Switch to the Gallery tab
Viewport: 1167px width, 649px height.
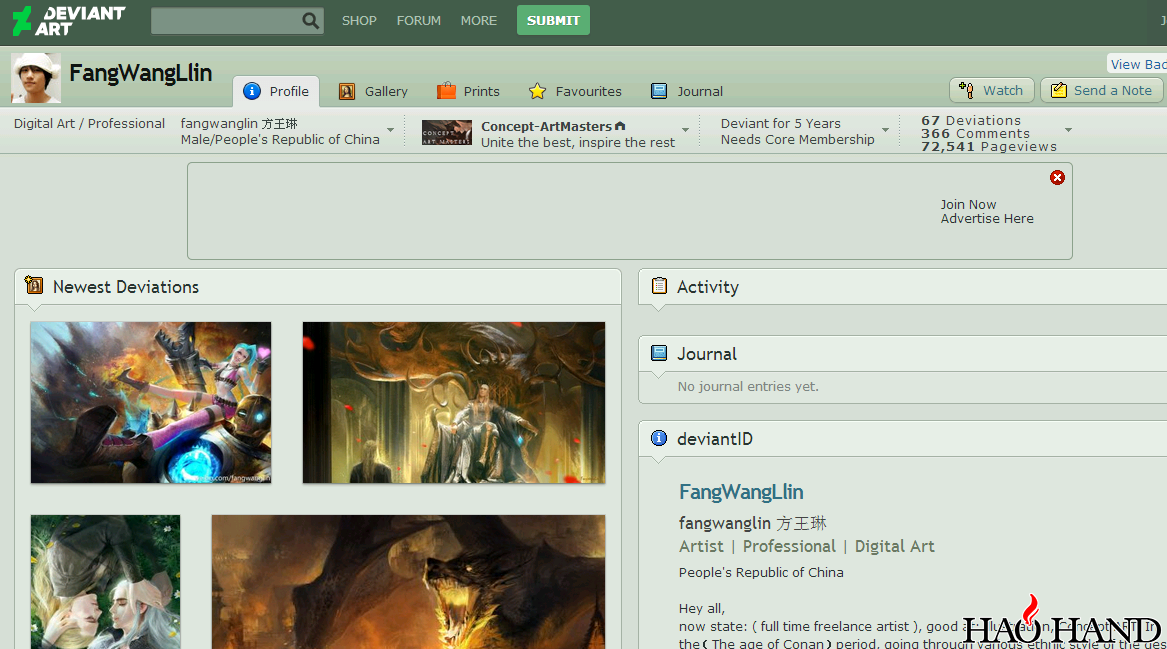[x=374, y=92]
